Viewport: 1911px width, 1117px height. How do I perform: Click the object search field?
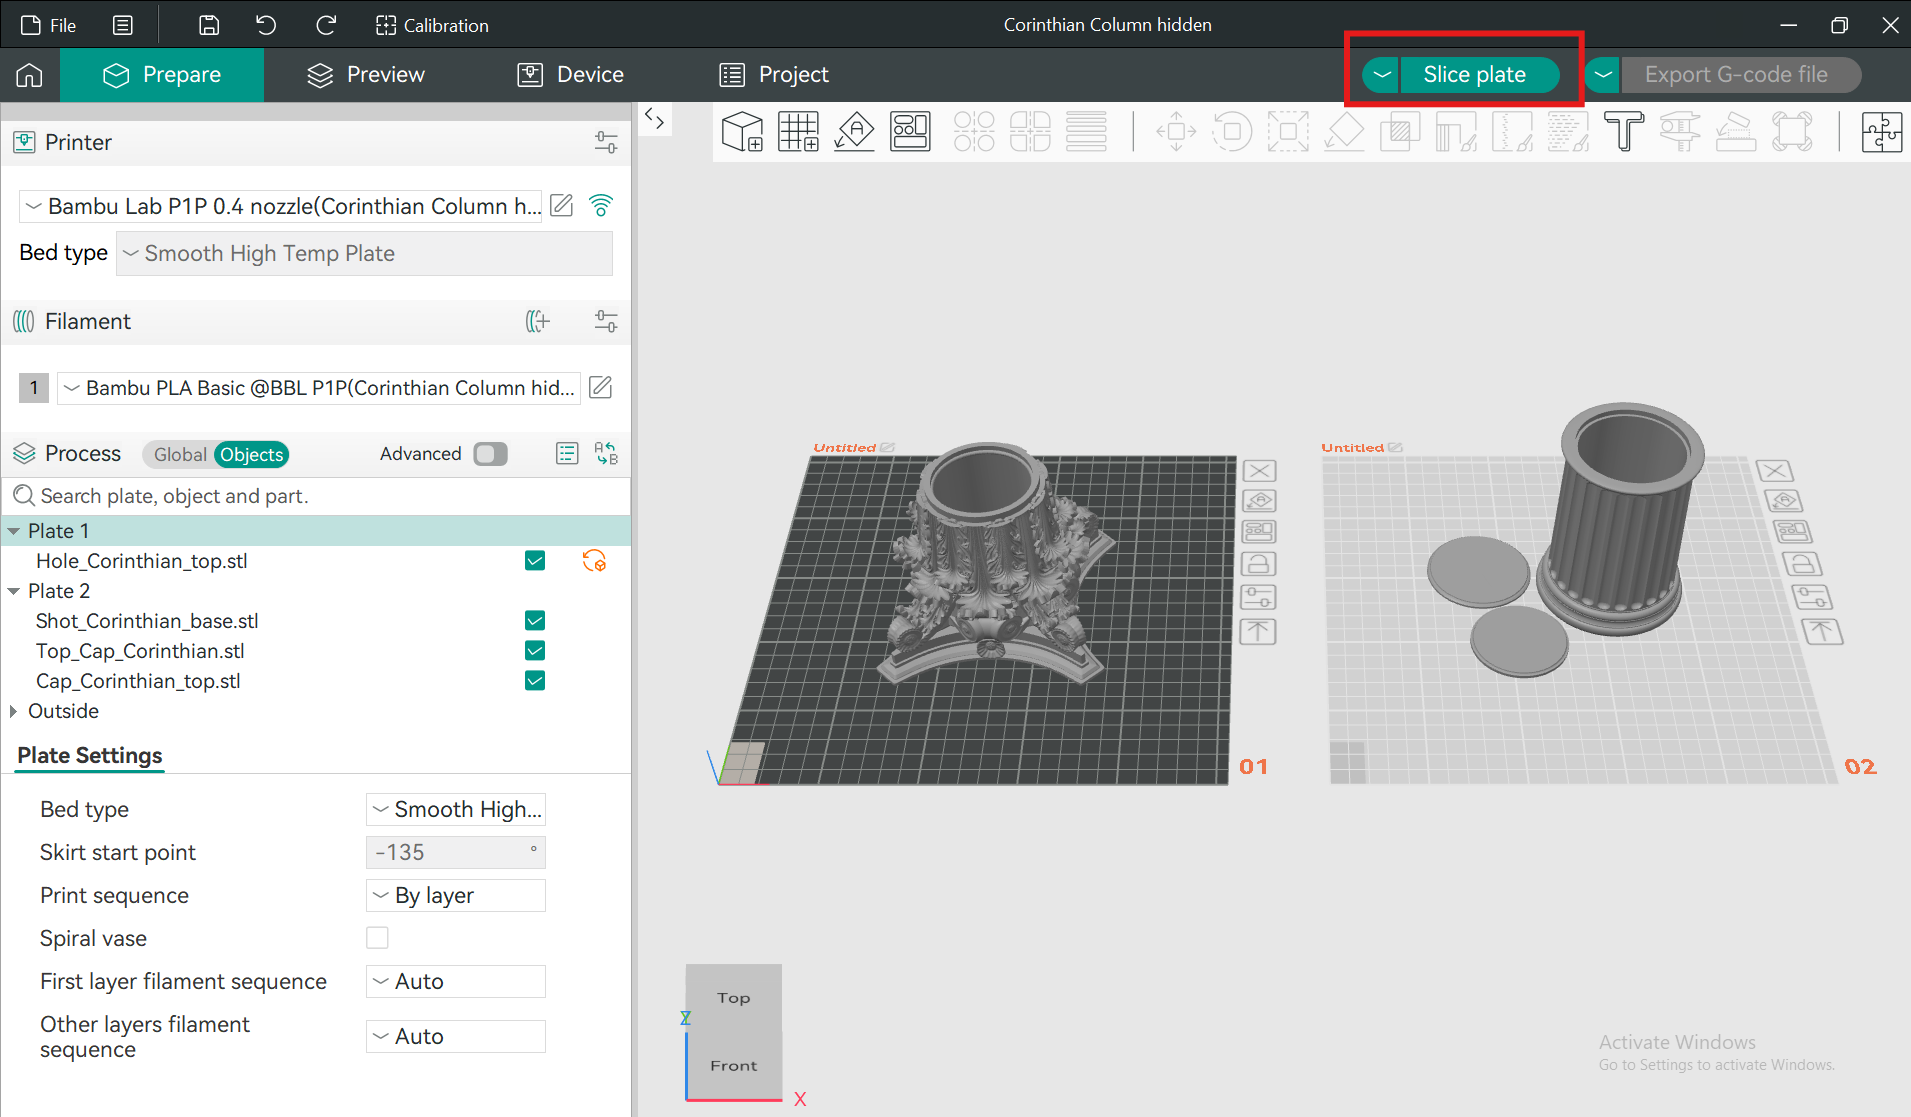point(320,496)
